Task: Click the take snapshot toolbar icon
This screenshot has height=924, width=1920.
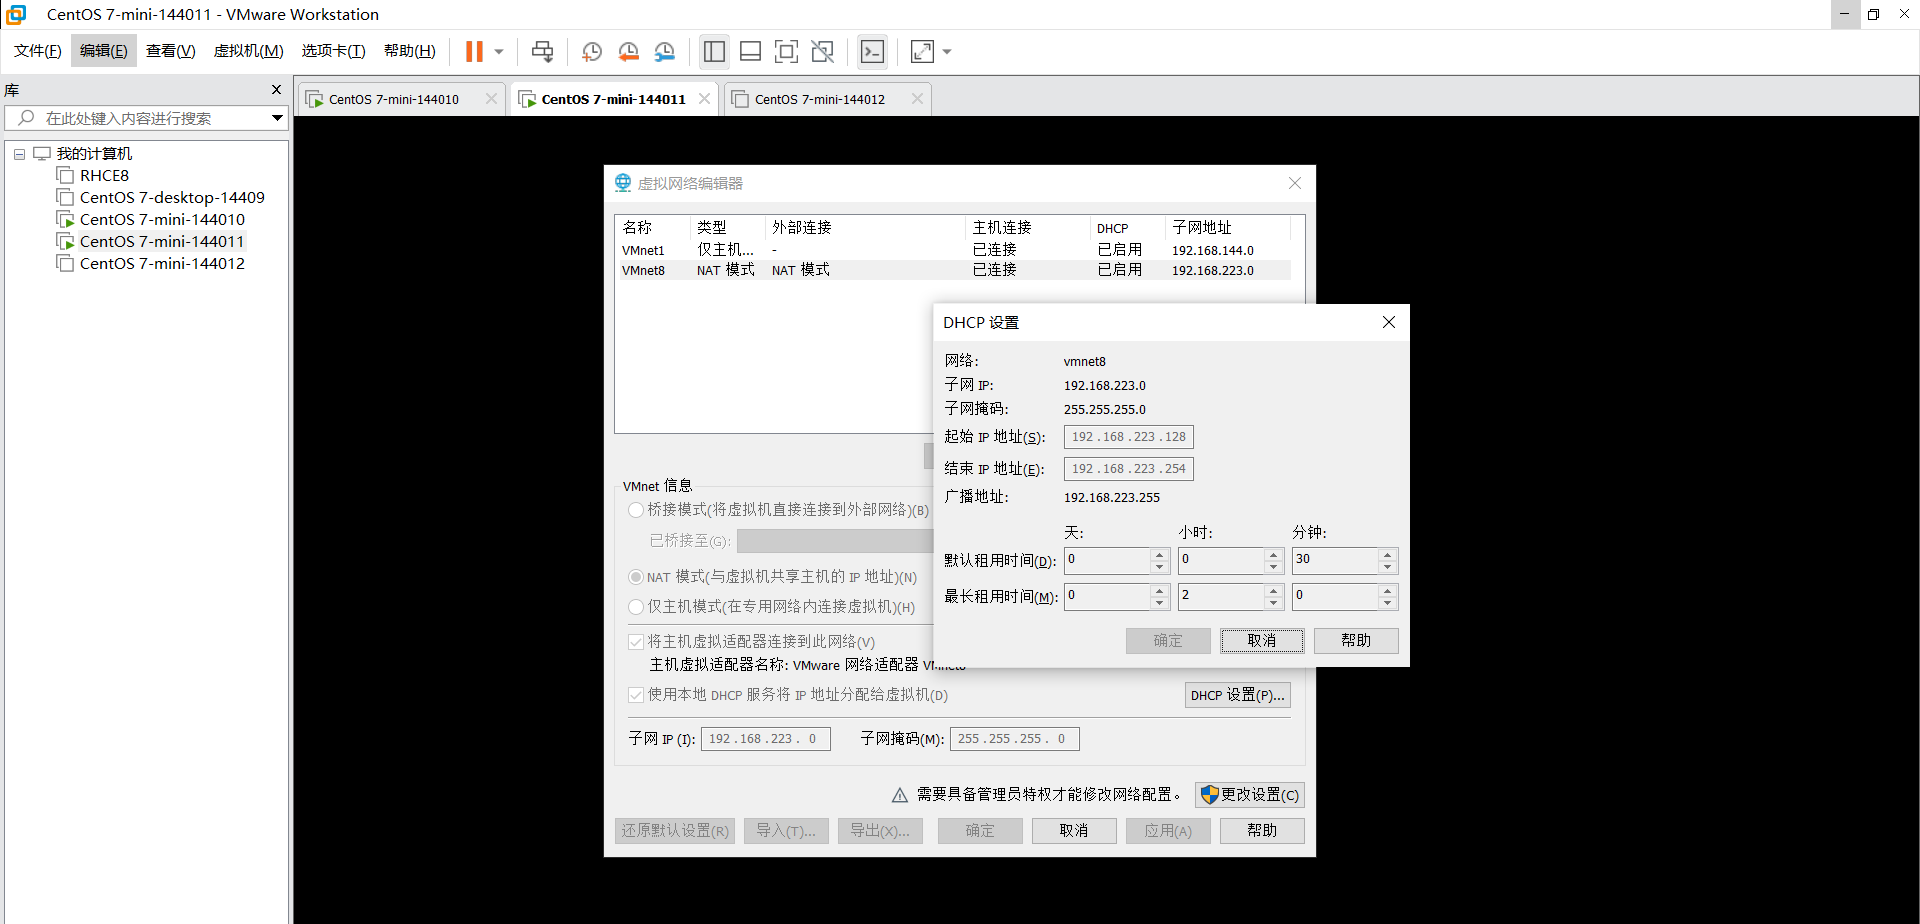Action: tap(592, 51)
